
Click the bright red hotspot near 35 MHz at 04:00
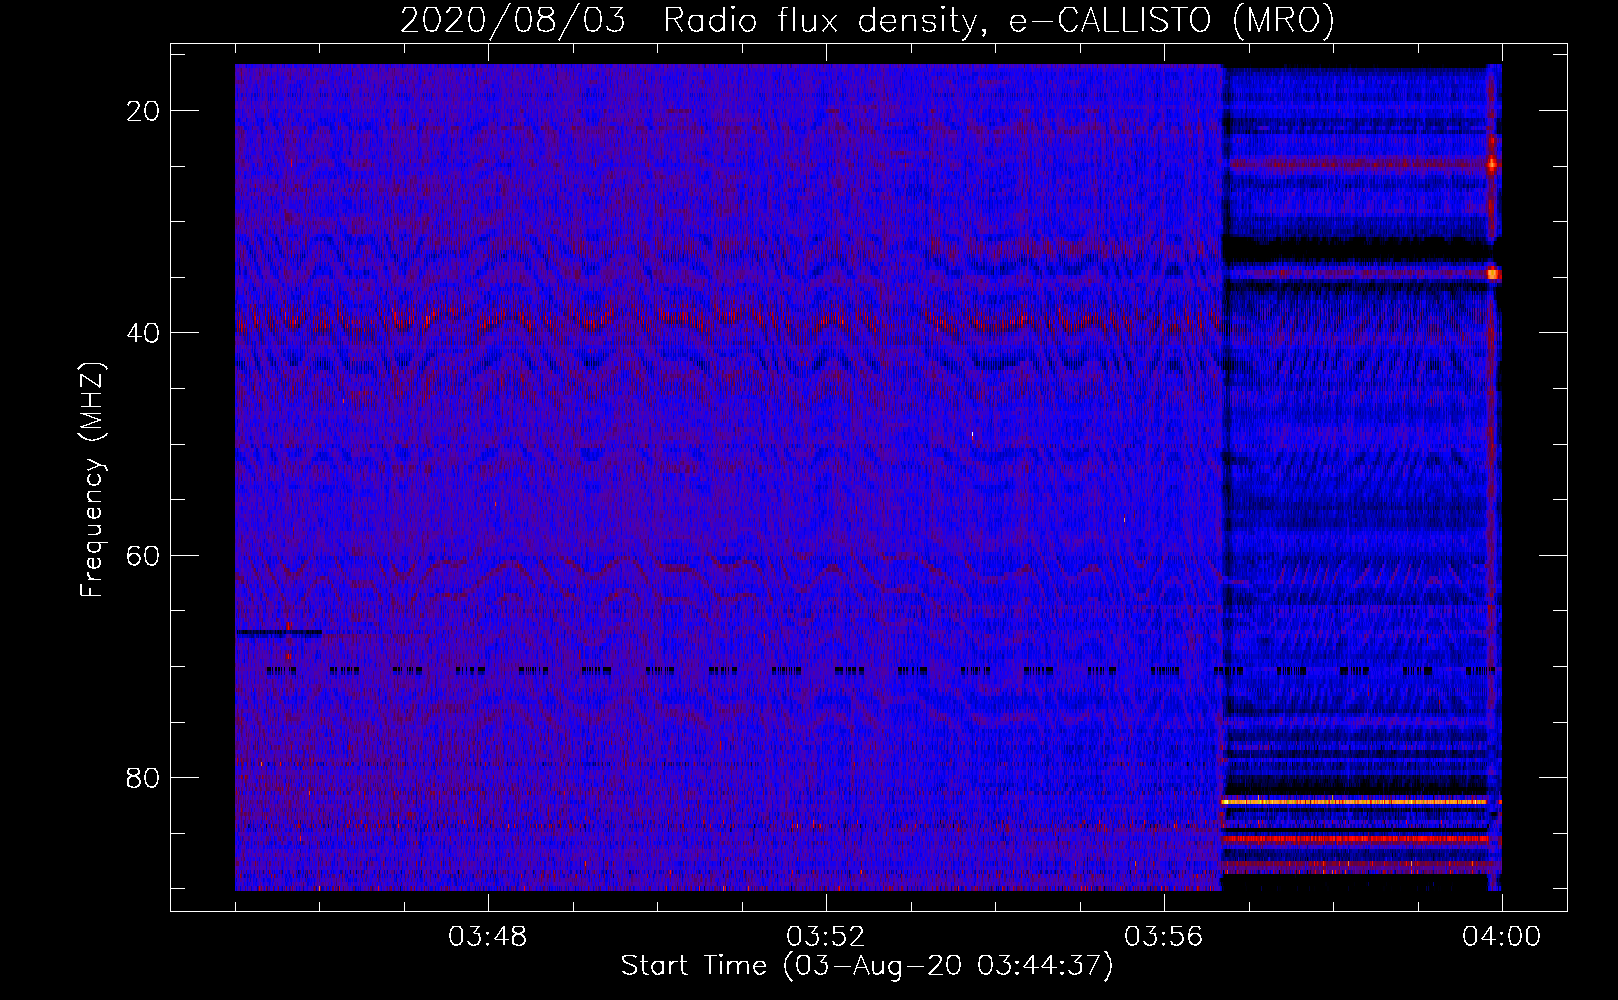coord(1493,273)
